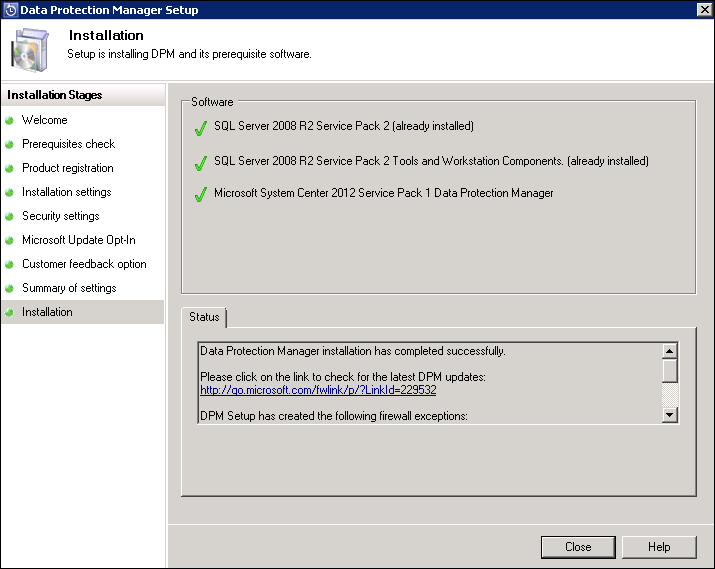Select the Installation settings stage

[67, 192]
